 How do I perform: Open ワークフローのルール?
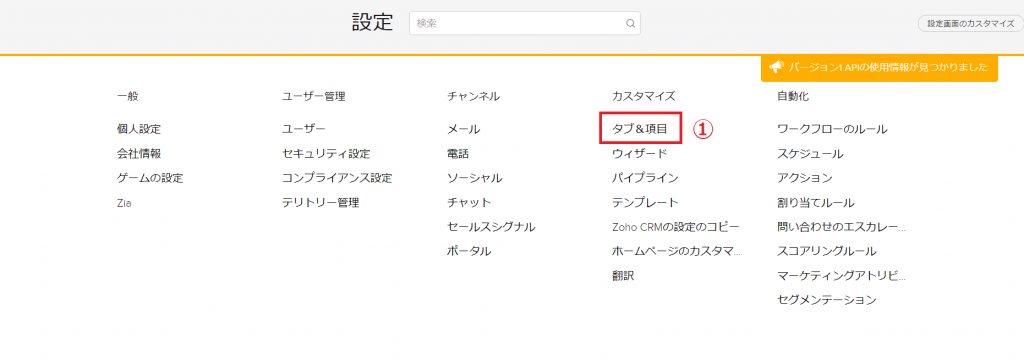(832, 129)
